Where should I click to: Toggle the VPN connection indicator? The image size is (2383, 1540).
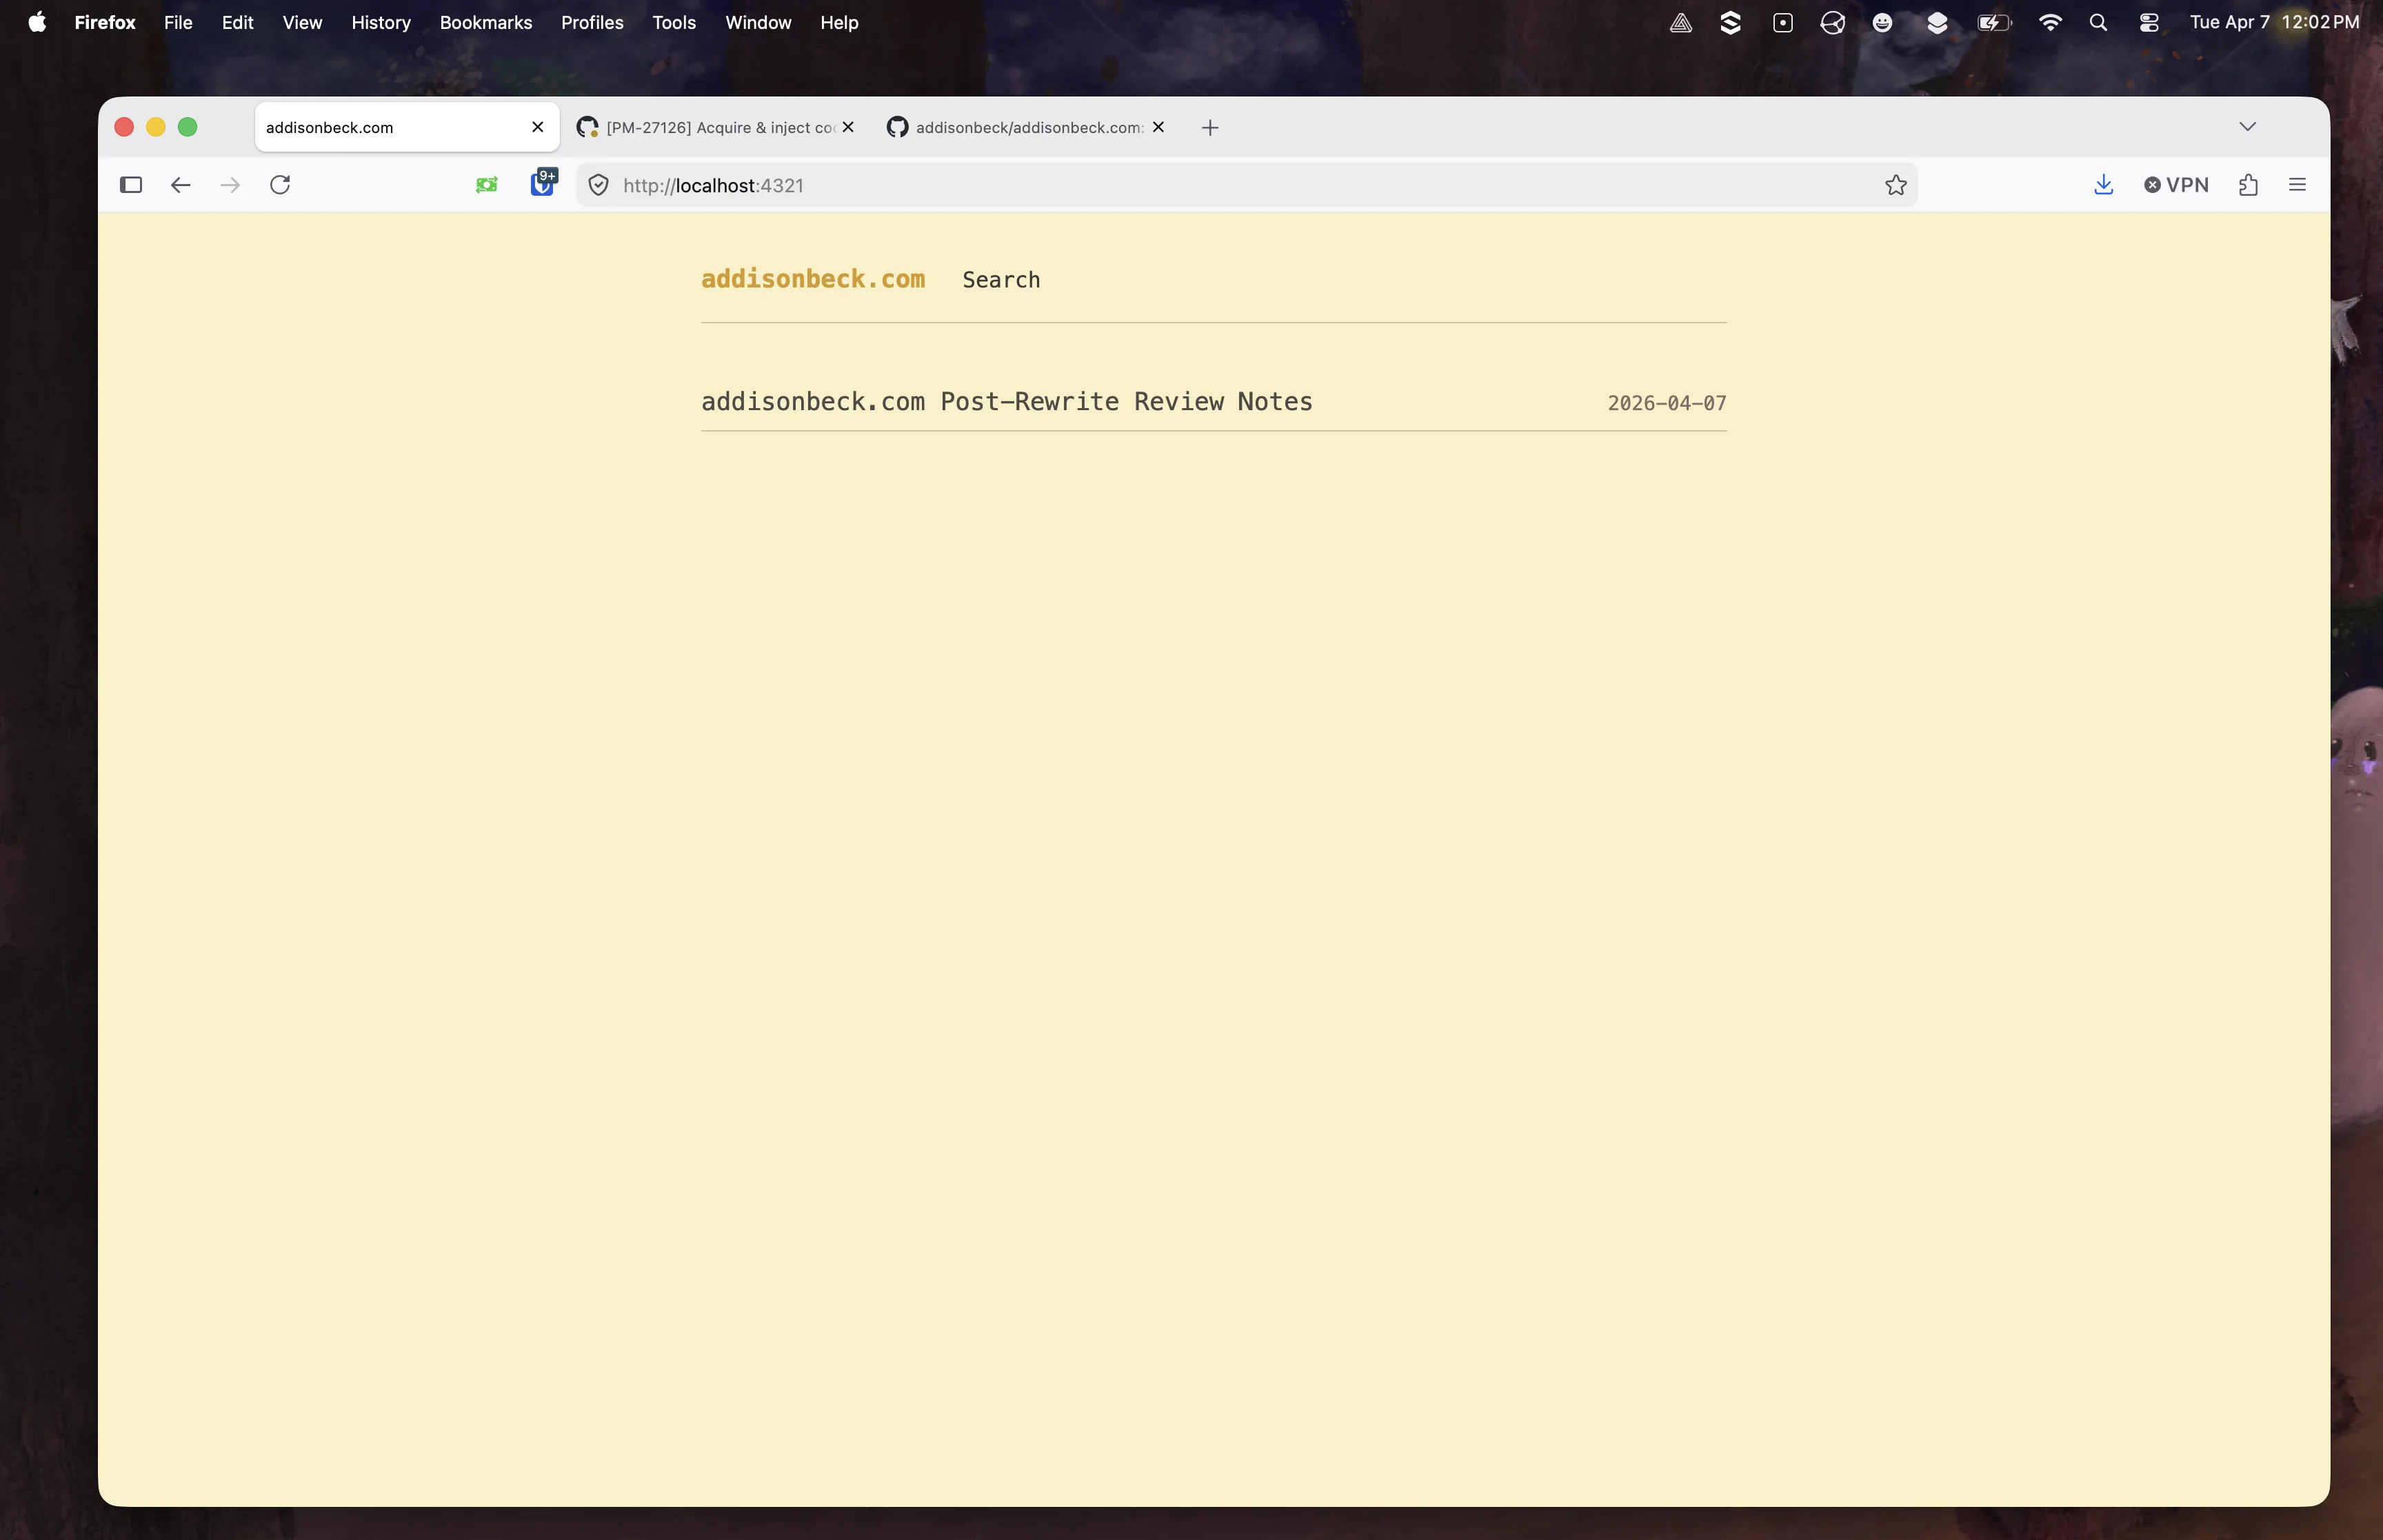2177,185
